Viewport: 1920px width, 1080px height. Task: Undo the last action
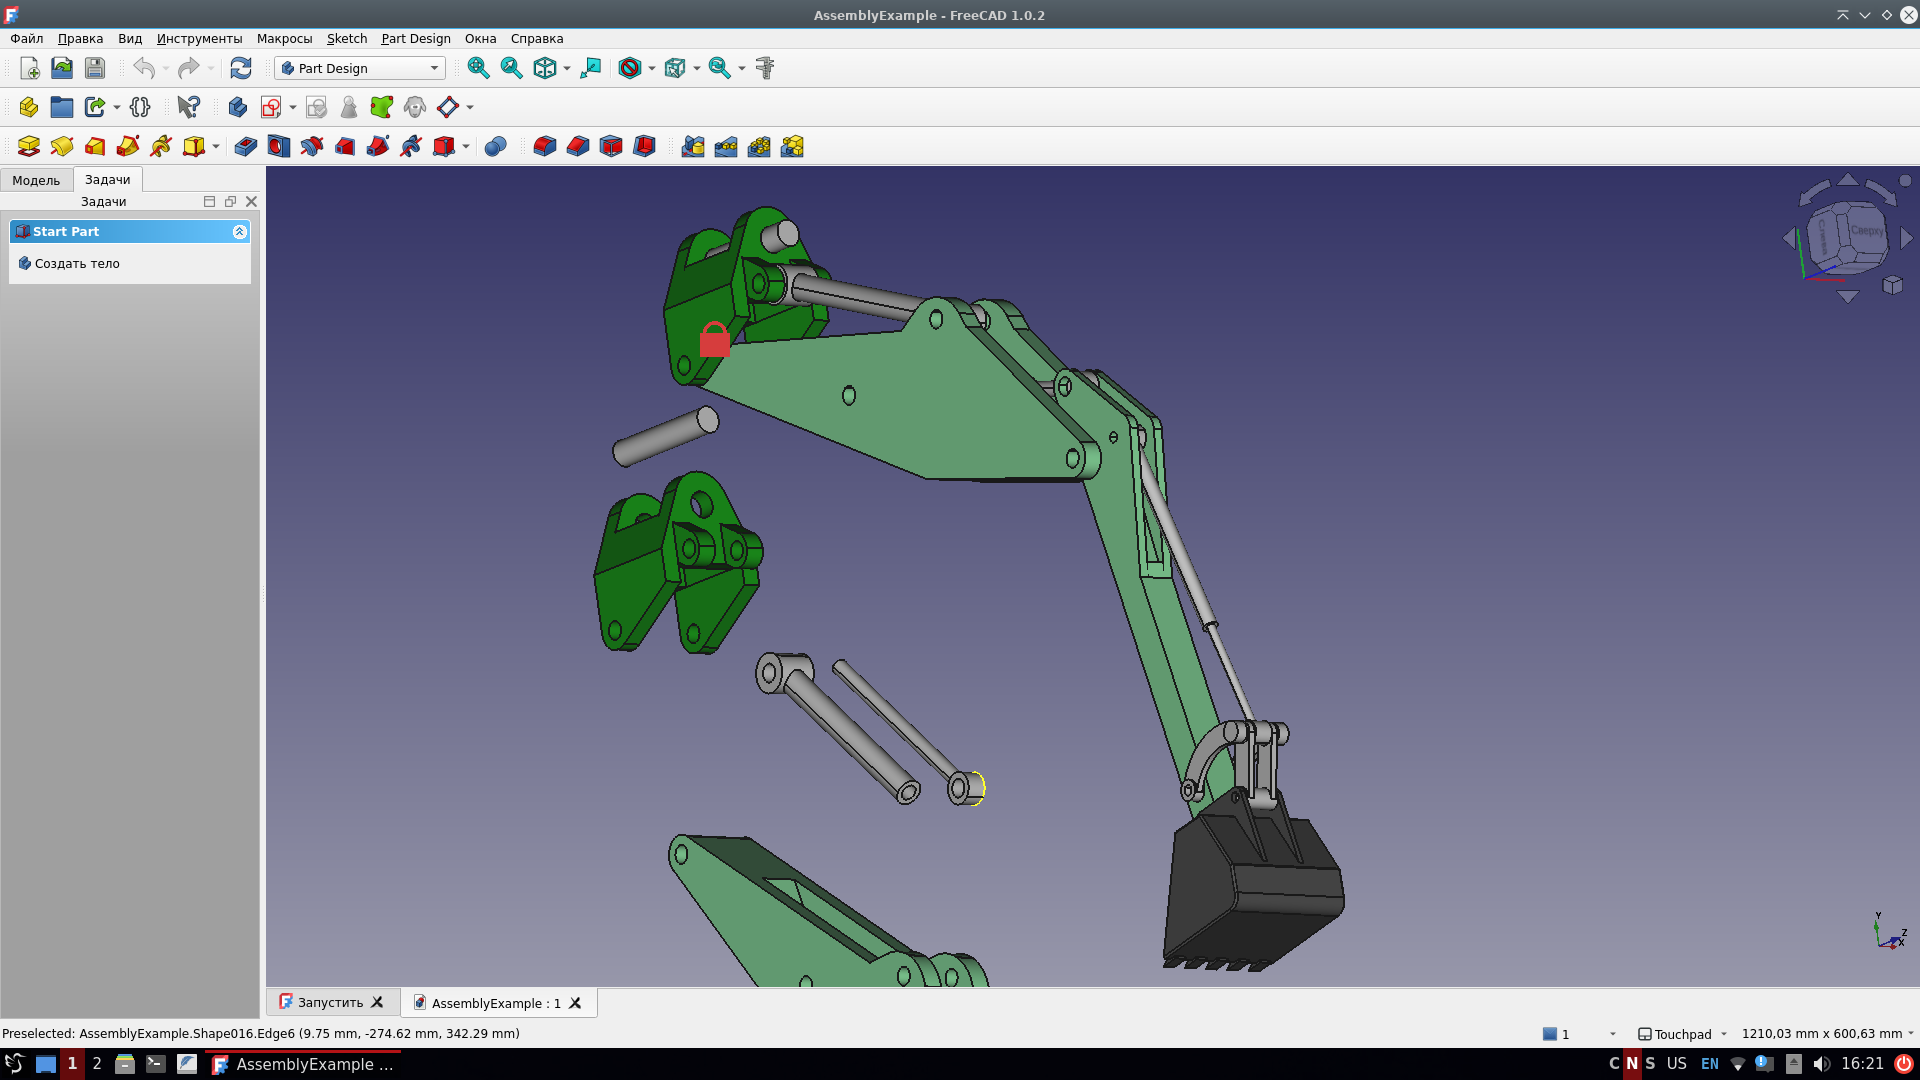click(142, 68)
